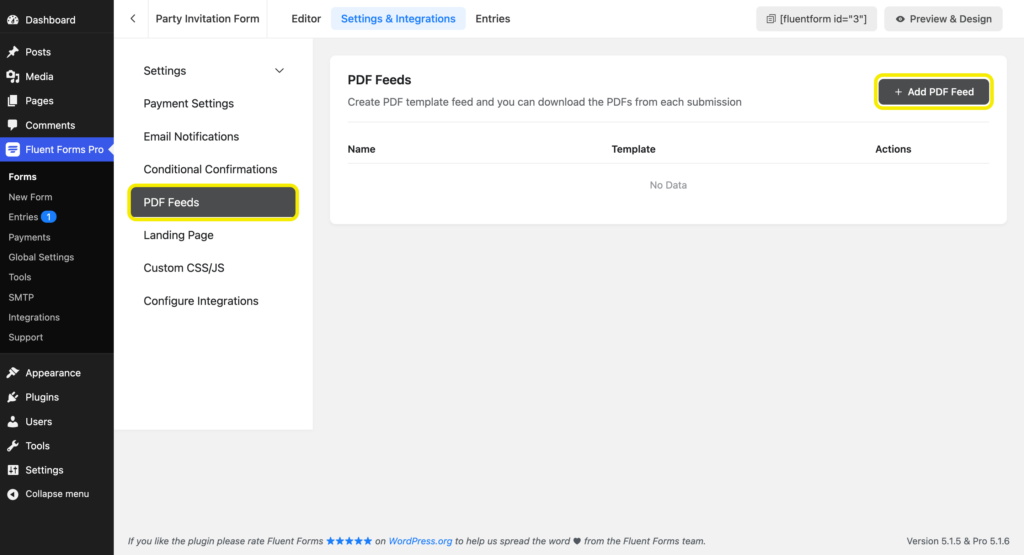Follow the WordPress.org link in footer

point(420,541)
